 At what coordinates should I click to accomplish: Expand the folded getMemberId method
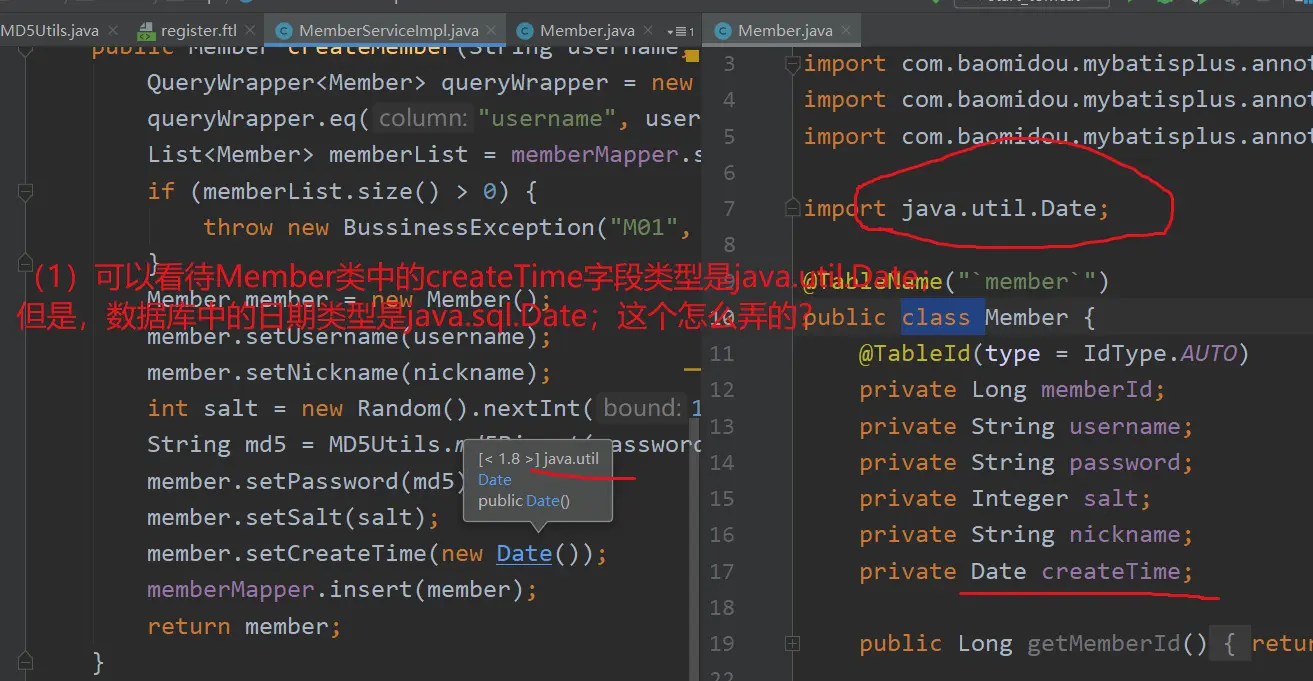792,644
